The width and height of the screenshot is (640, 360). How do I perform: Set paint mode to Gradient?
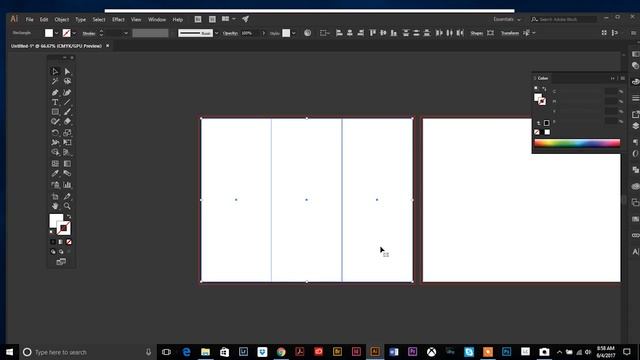pos(61,242)
